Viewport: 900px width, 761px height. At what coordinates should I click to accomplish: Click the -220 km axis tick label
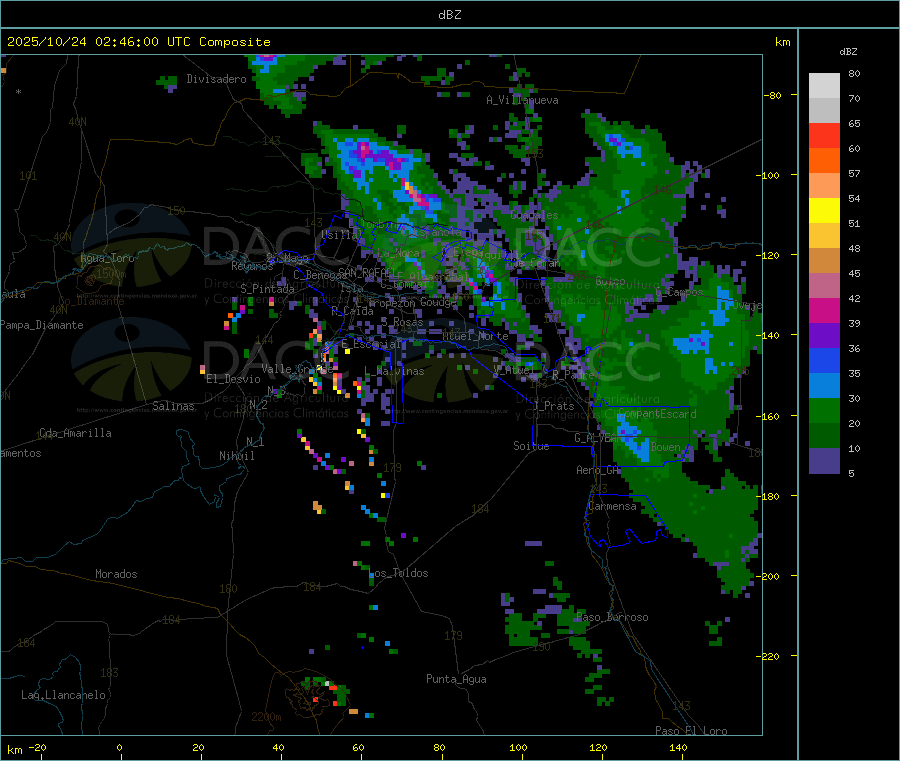(x=770, y=657)
